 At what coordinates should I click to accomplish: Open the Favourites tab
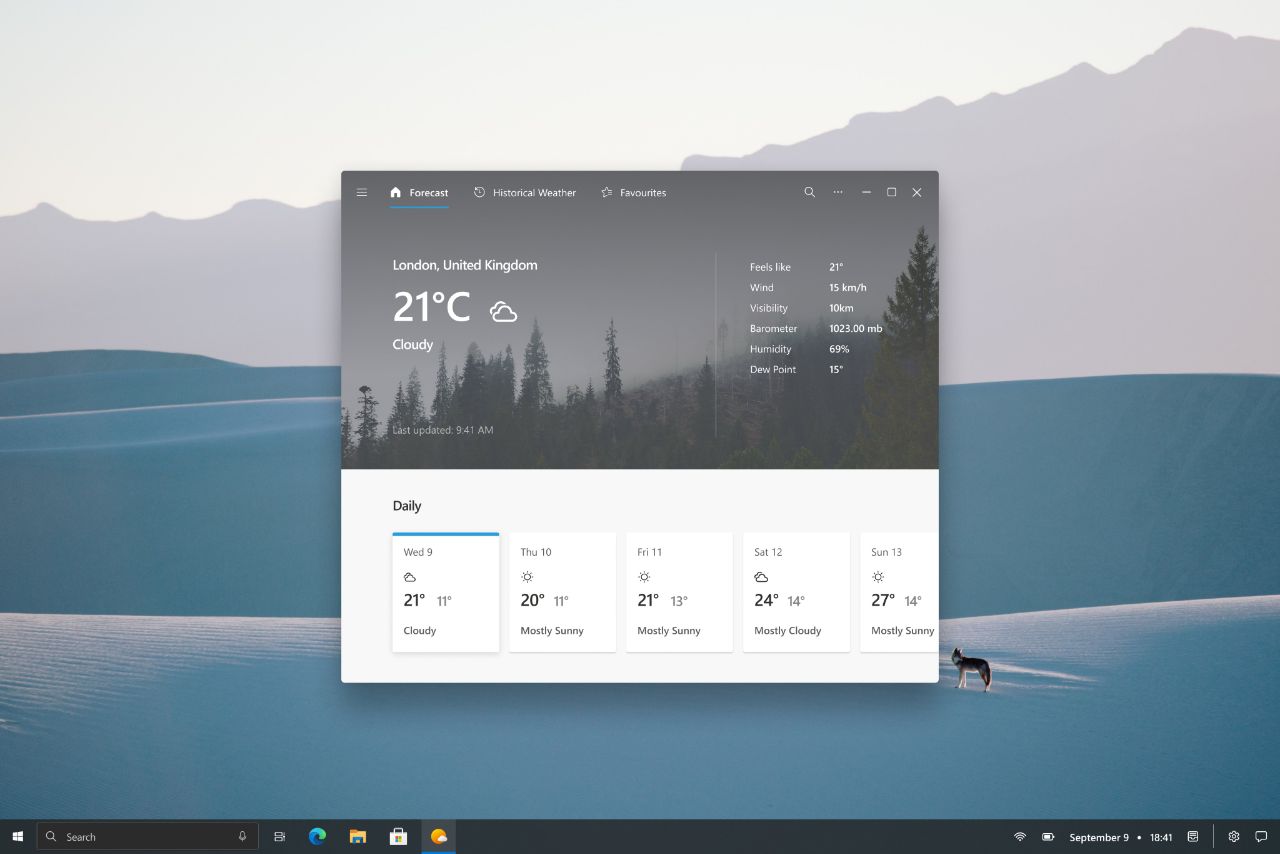point(634,193)
